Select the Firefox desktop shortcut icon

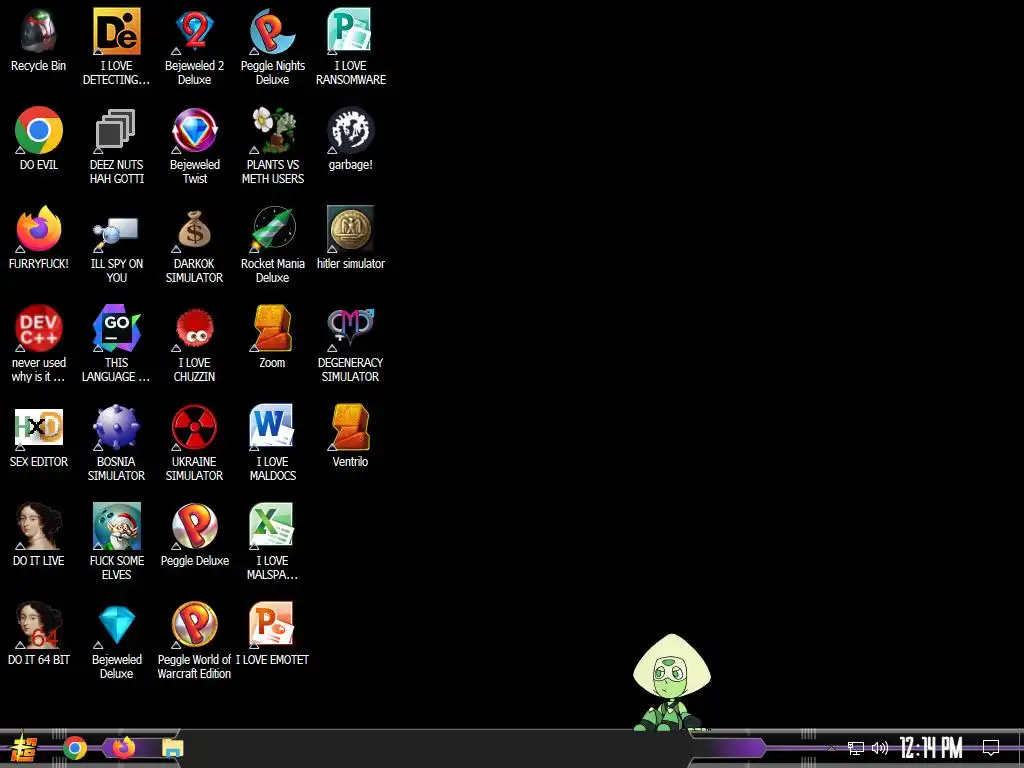[x=39, y=229]
